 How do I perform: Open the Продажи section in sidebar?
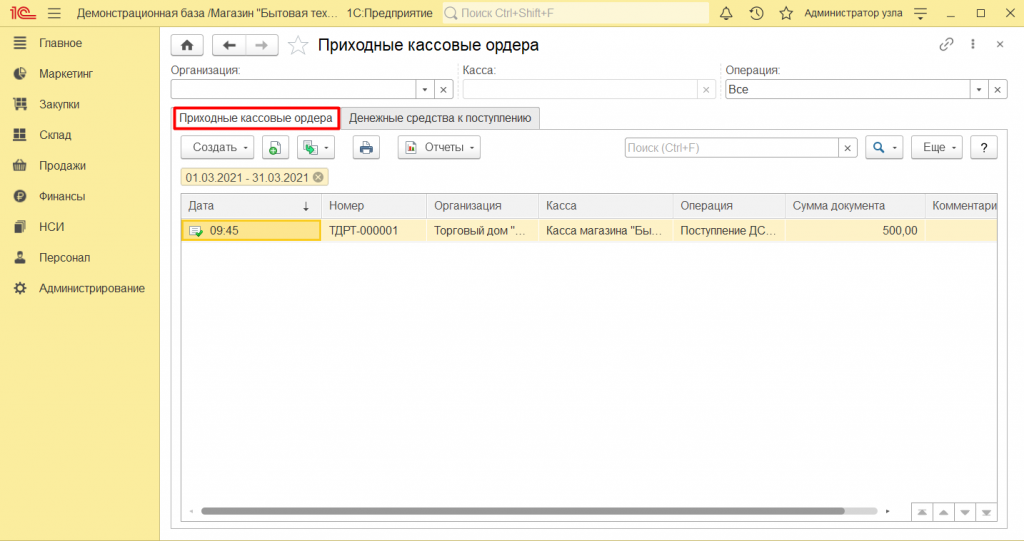pyautogui.click(x=62, y=166)
